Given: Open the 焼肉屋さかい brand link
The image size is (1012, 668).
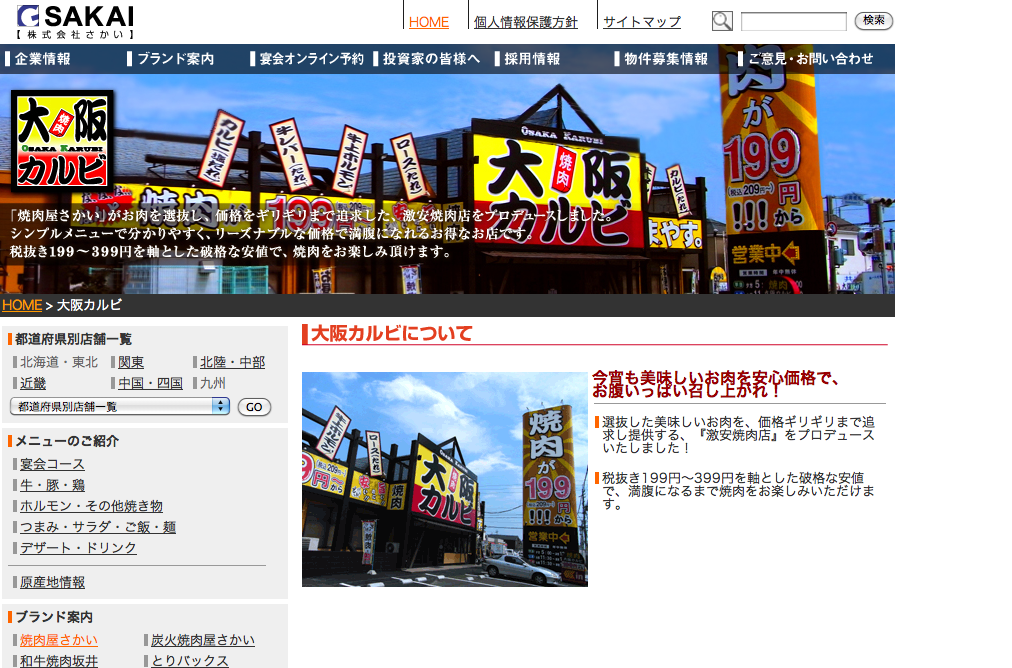Looking at the screenshot, I should pyautogui.click(x=59, y=640).
